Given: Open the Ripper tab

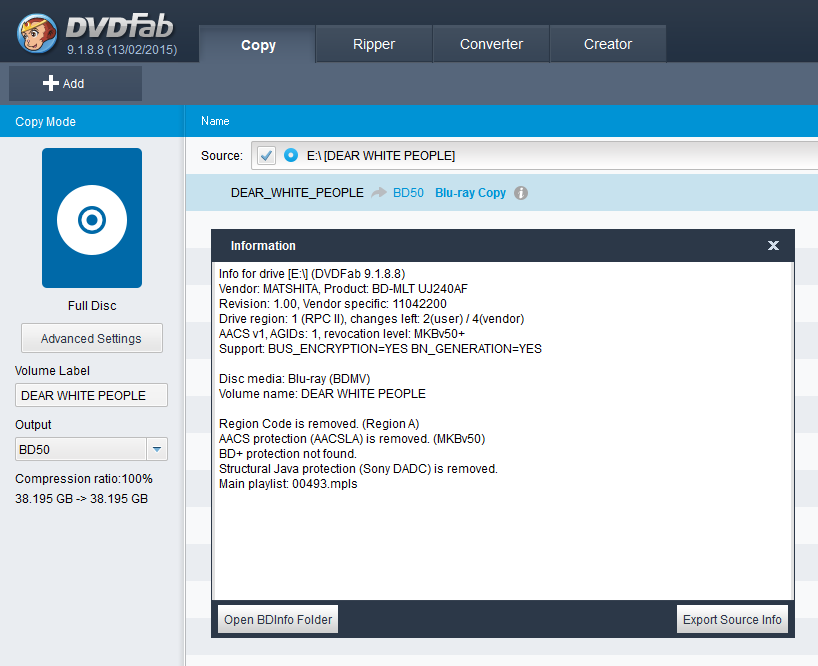Looking at the screenshot, I should tap(374, 44).
